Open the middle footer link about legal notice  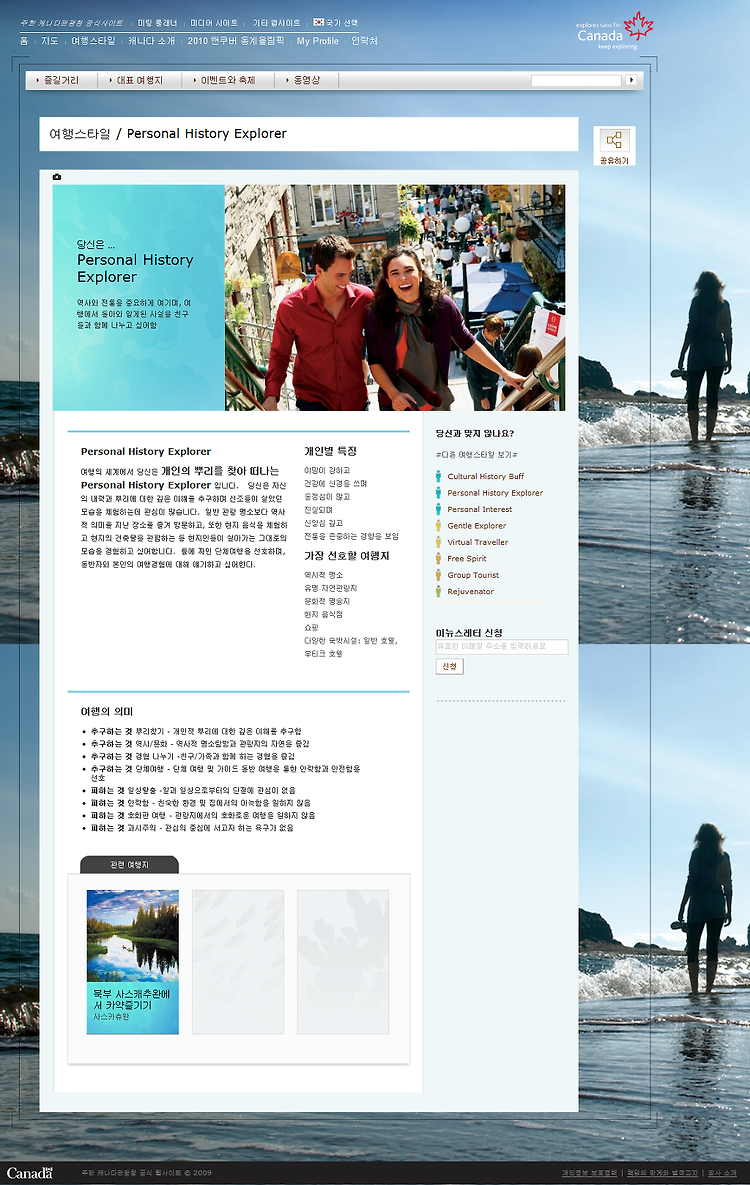tap(662, 1174)
